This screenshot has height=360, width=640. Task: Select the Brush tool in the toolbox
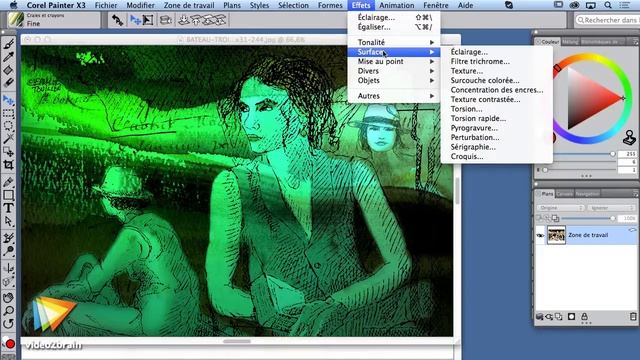pos(9,43)
